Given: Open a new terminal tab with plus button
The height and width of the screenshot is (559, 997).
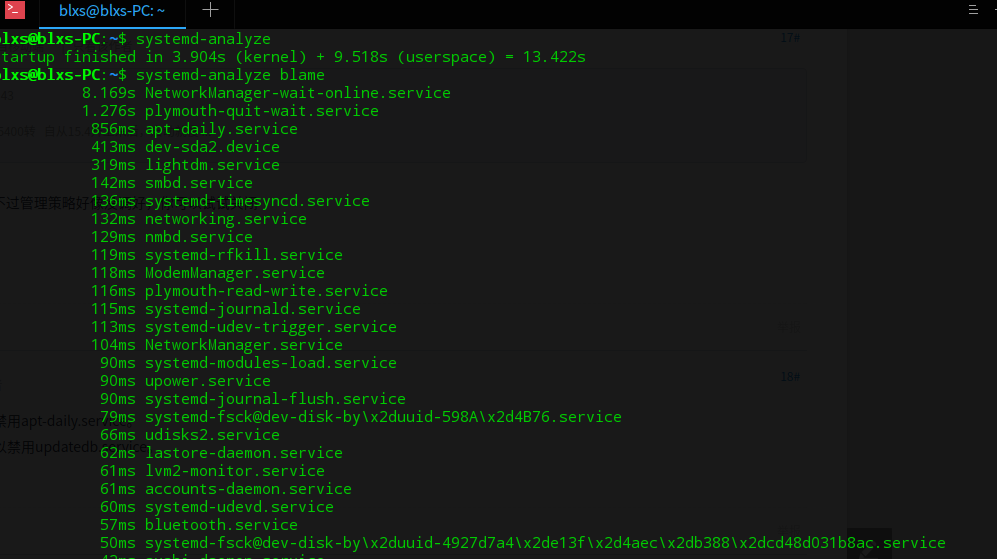Looking at the screenshot, I should point(210,10).
